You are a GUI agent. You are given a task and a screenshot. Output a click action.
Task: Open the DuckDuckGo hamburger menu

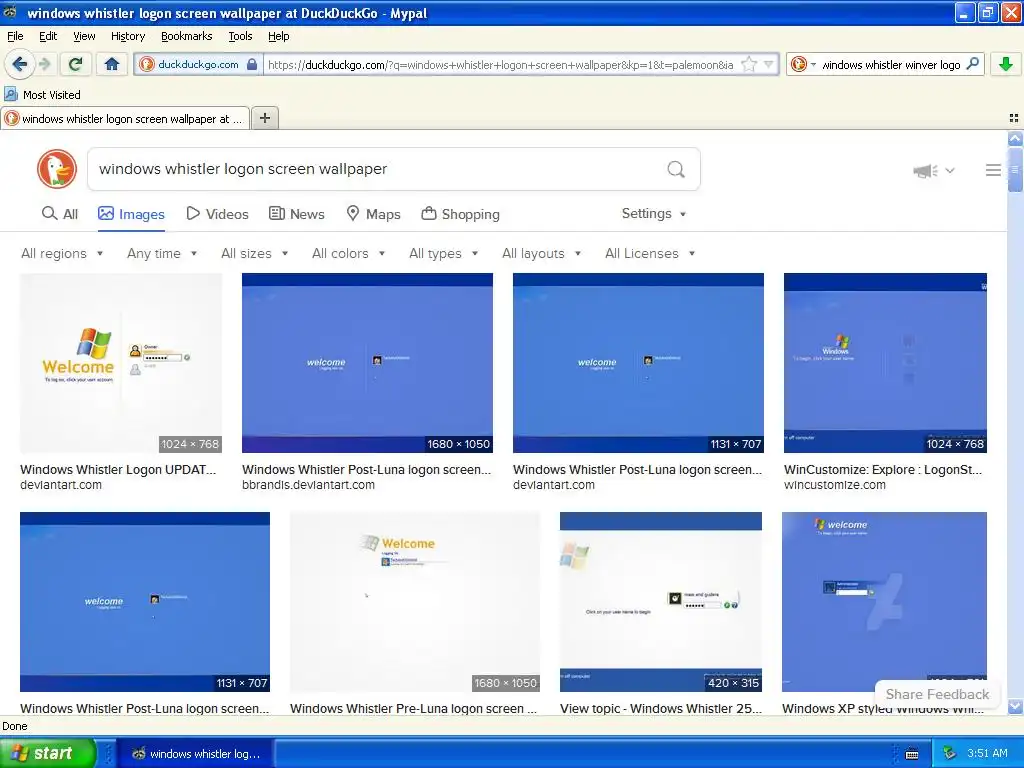click(993, 170)
